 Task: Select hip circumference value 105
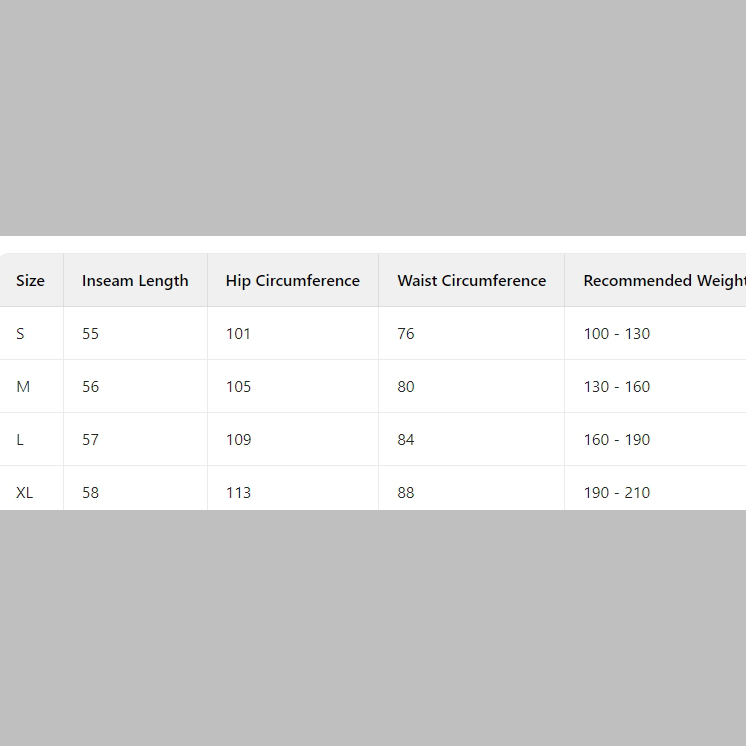click(238, 387)
